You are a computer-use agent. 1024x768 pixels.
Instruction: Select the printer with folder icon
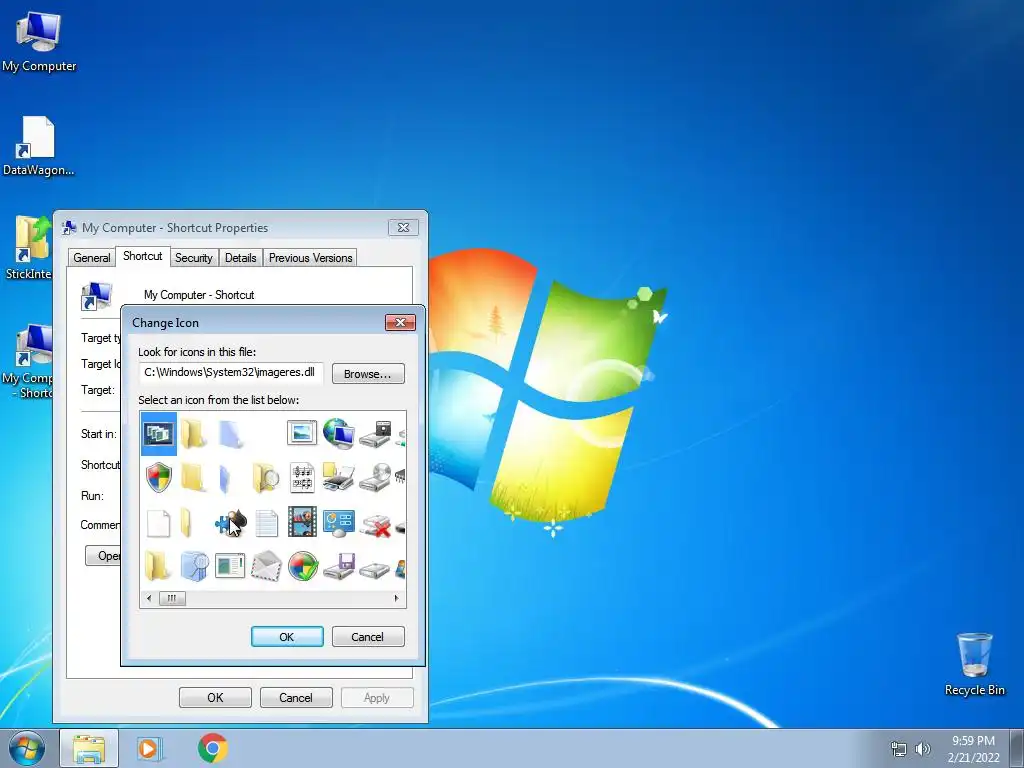click(338, 477)
